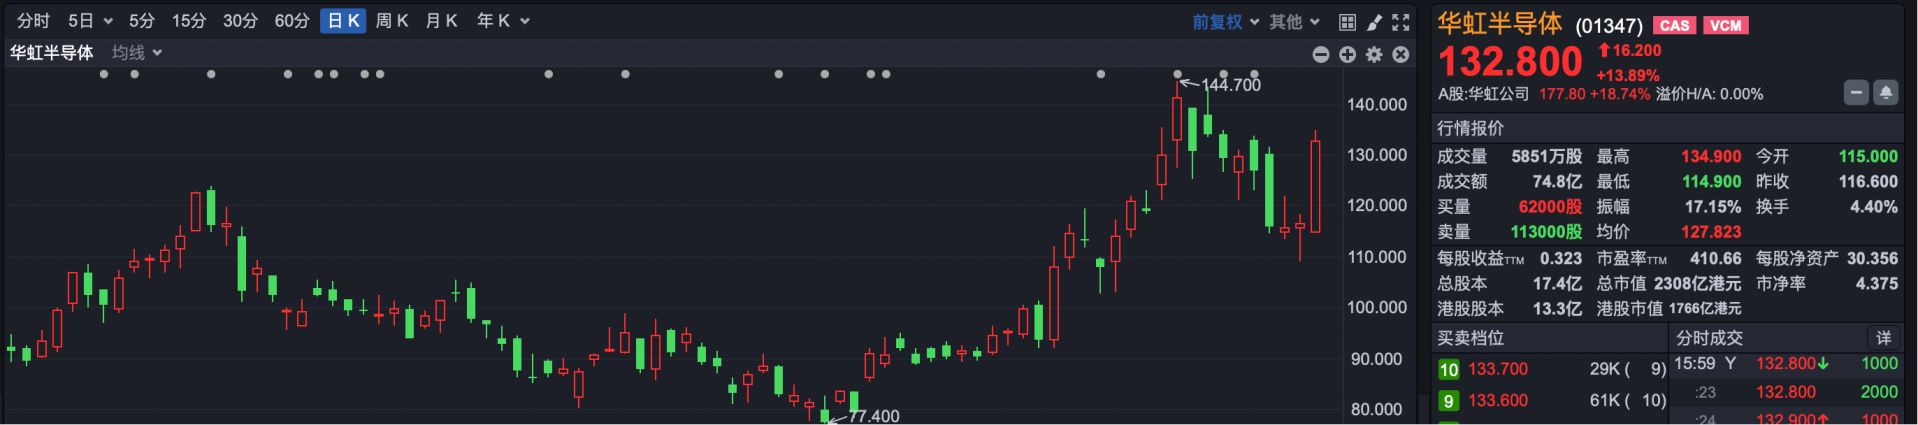1918x425 pixels.
Task: Click the +13.89% change value
Action: (1627, 75)
